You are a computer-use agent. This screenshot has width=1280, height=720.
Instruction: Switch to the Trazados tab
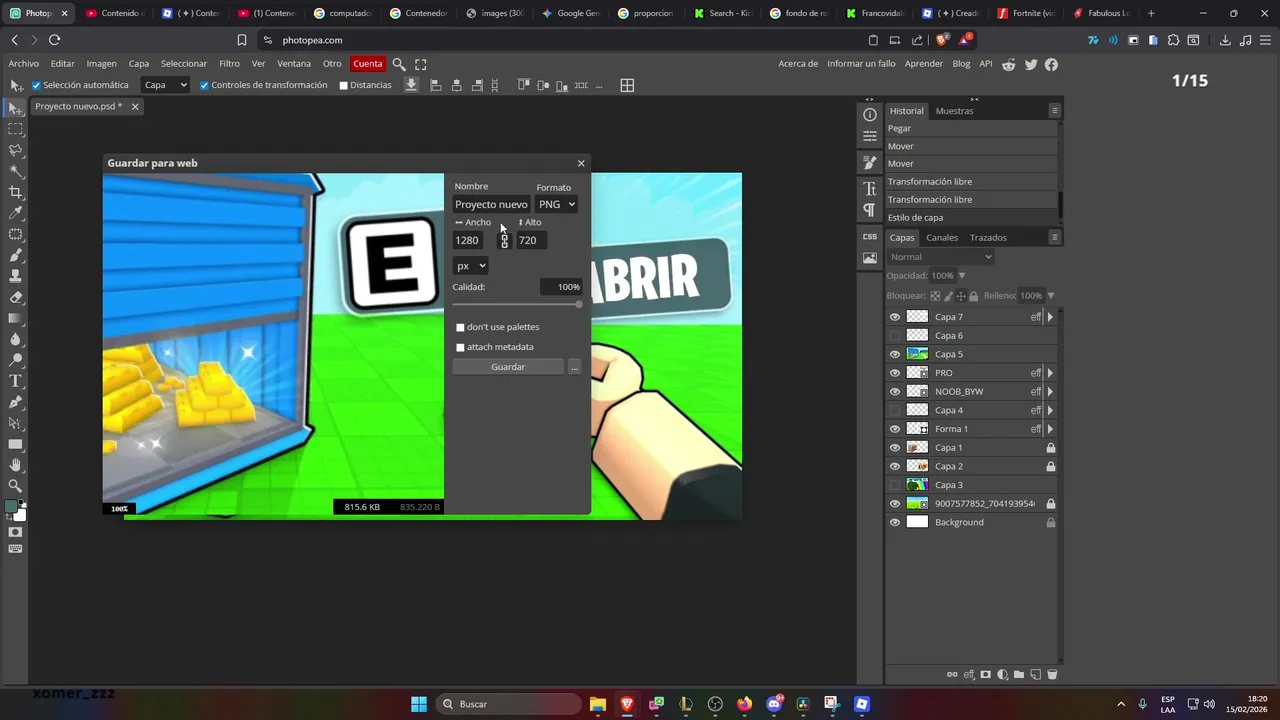(988, 238)
